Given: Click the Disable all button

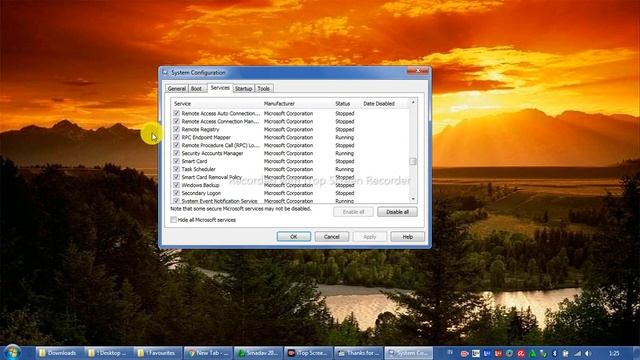Looking at the screenshot, I should (x=397, y=212).
